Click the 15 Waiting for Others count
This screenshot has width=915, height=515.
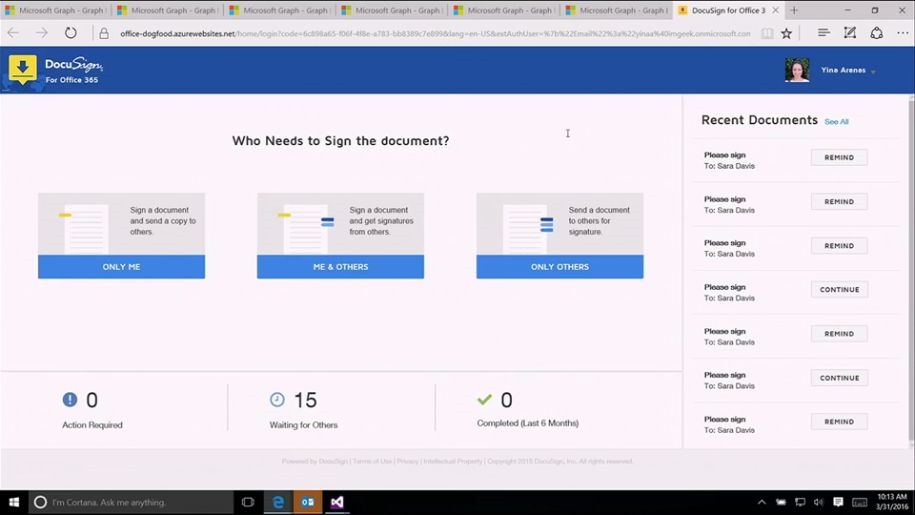pos(305,400)
